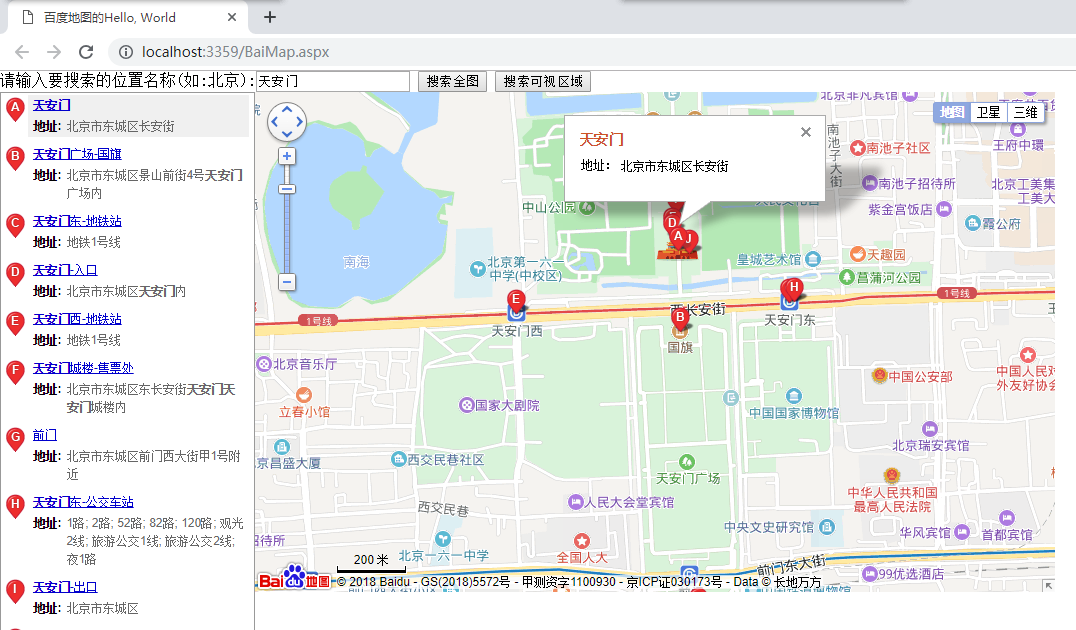
Task: Open the 天安门出口 result link
Action: tap(65, 587)
